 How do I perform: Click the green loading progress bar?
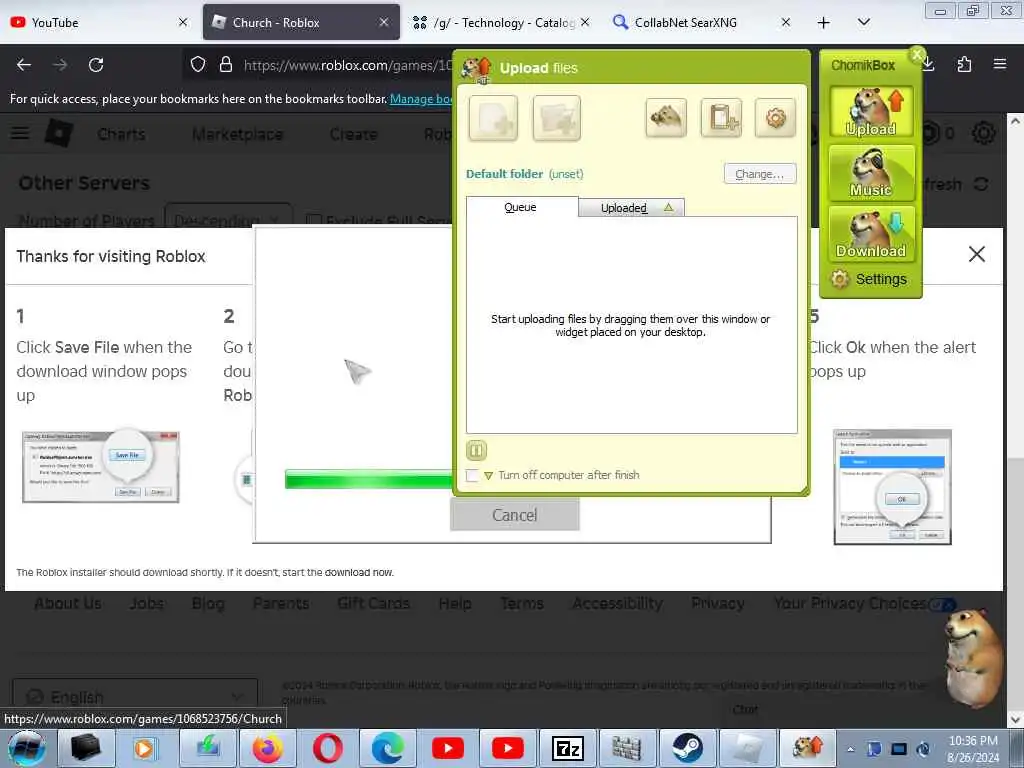click(368, 479)
